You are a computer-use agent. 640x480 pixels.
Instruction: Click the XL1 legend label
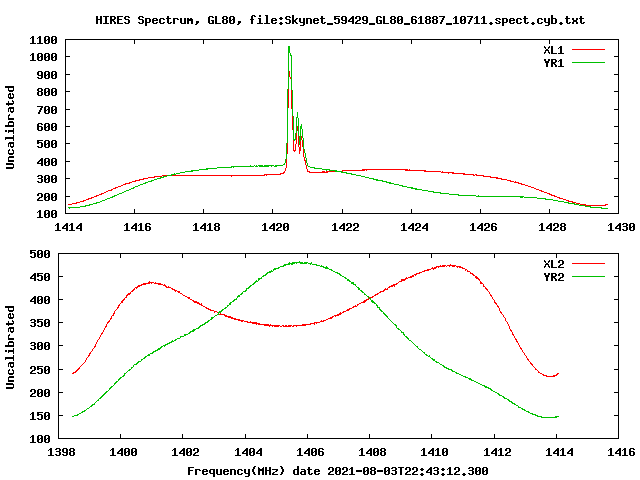pos(553,50)
